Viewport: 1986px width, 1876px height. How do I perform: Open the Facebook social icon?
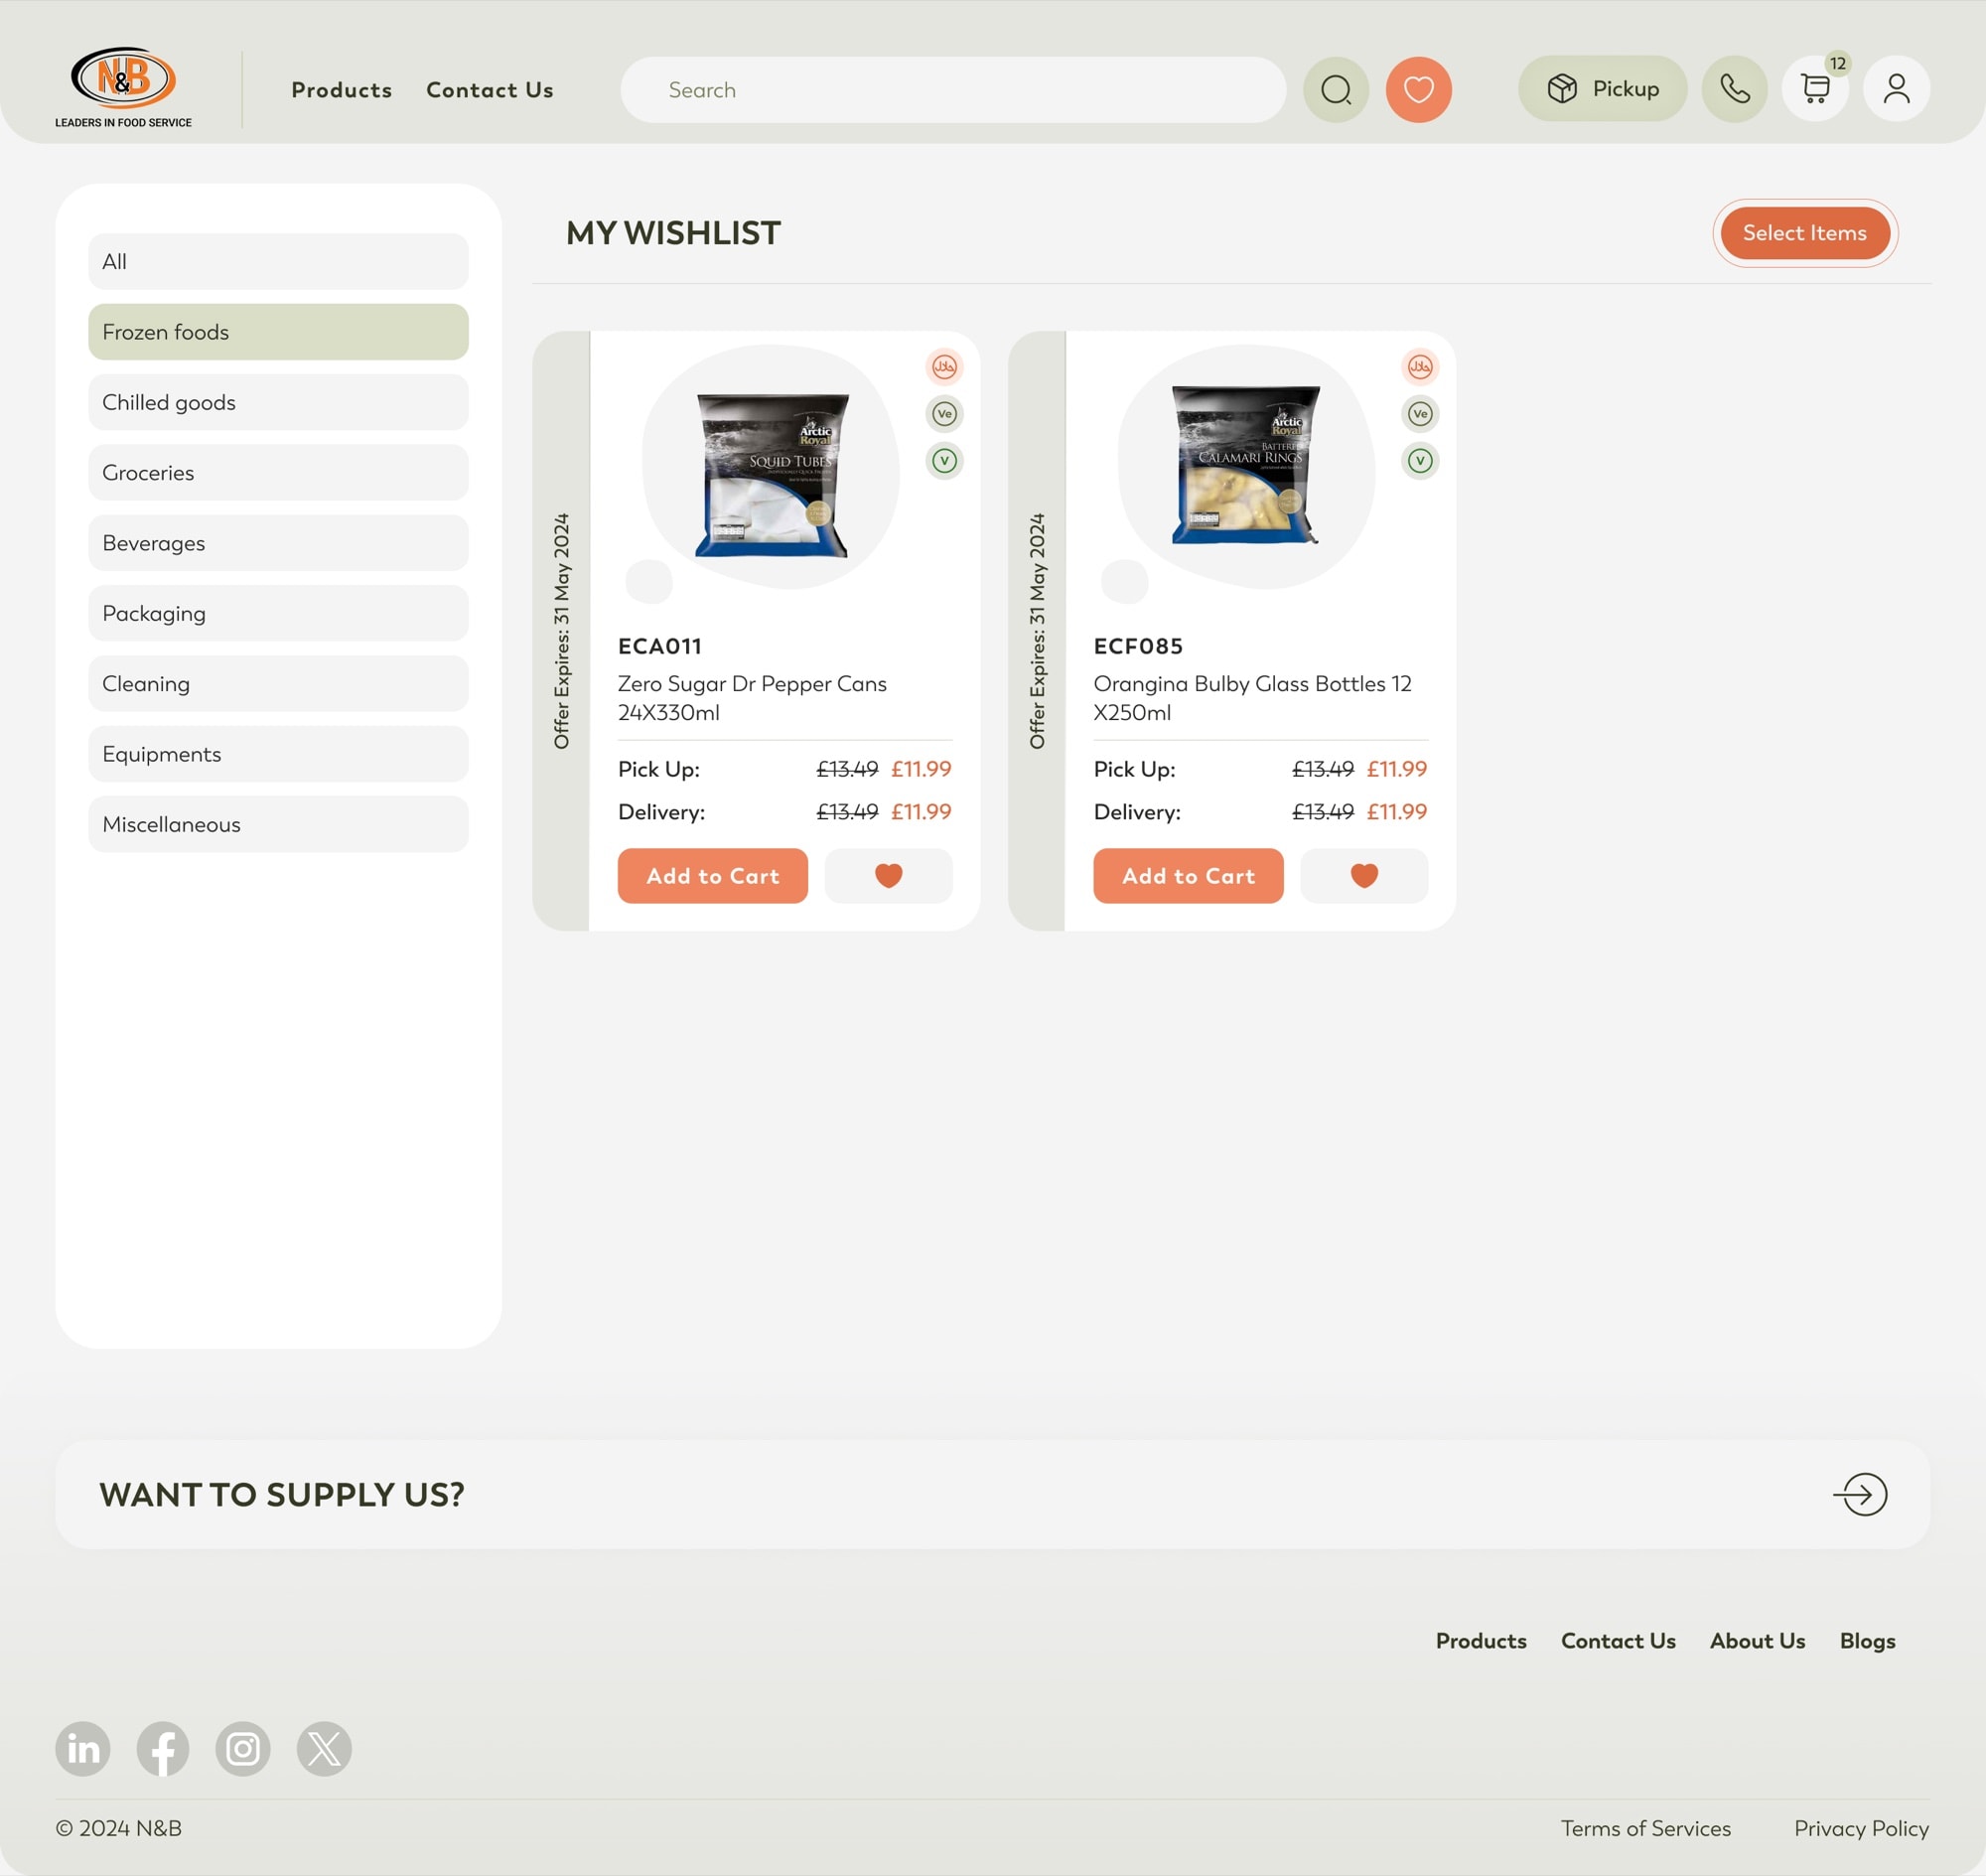tap(163, 1749)
